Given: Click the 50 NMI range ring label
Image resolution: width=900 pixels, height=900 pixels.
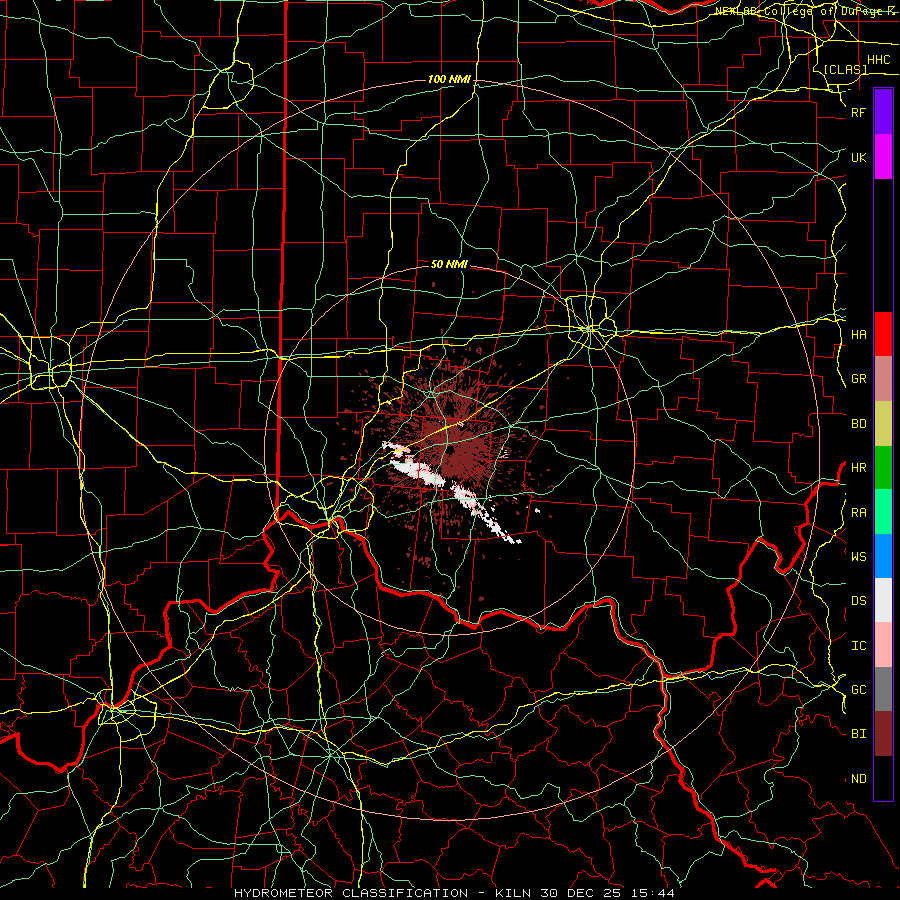Looking at the screenshot, I should point(449,264).
